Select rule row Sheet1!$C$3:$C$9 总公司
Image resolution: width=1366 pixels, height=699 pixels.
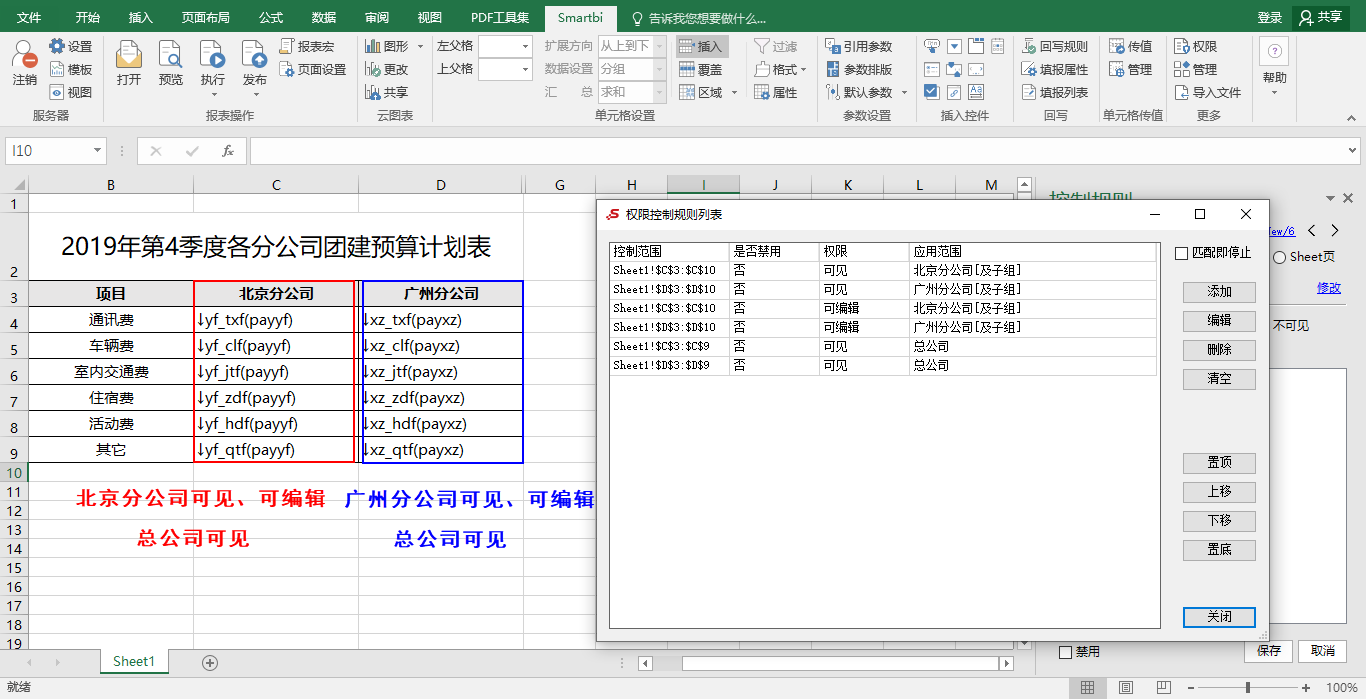tap(883, 346)
